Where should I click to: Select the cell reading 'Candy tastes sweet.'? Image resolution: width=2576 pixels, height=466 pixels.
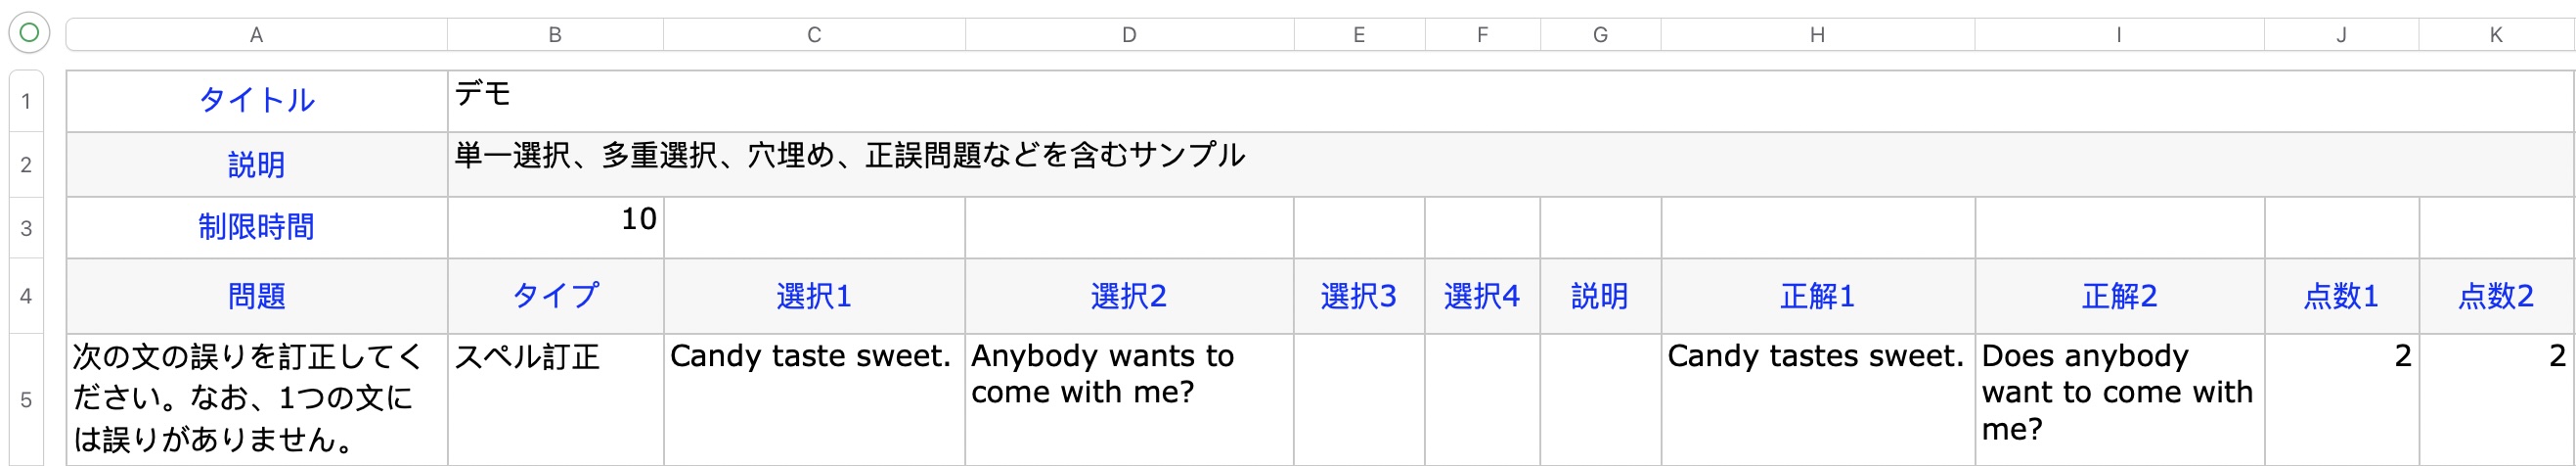point(1817,398)
